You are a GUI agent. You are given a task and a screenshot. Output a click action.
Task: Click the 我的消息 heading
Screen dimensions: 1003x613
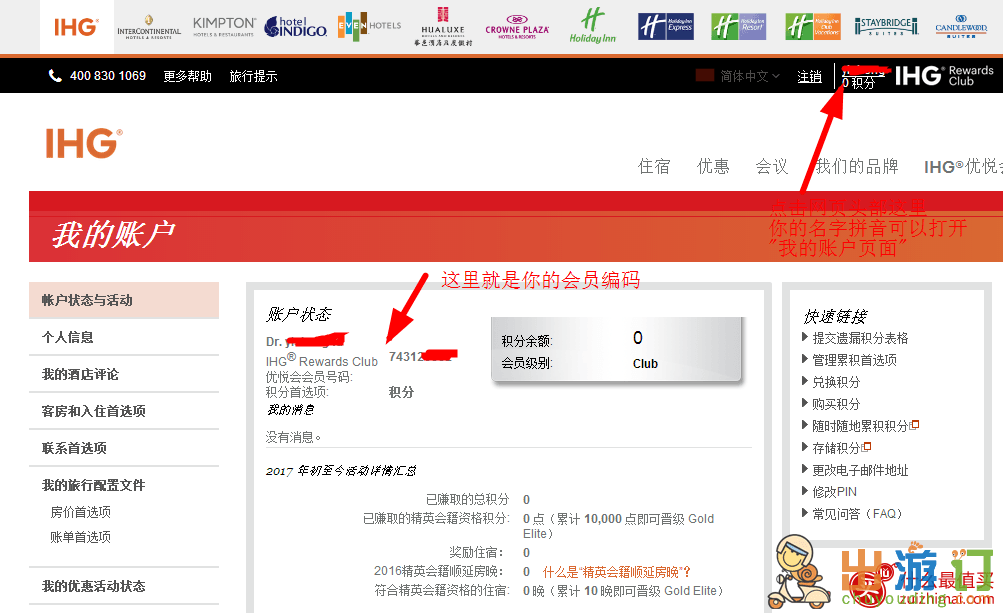(290, 410)
